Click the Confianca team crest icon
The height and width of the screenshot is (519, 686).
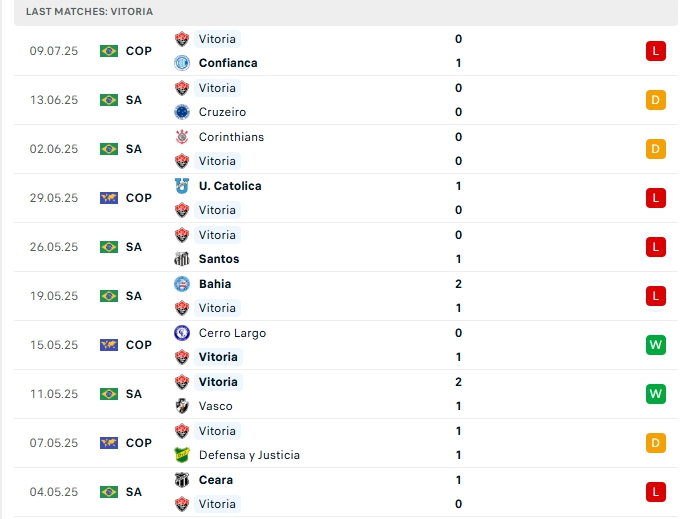coord(182,63)
